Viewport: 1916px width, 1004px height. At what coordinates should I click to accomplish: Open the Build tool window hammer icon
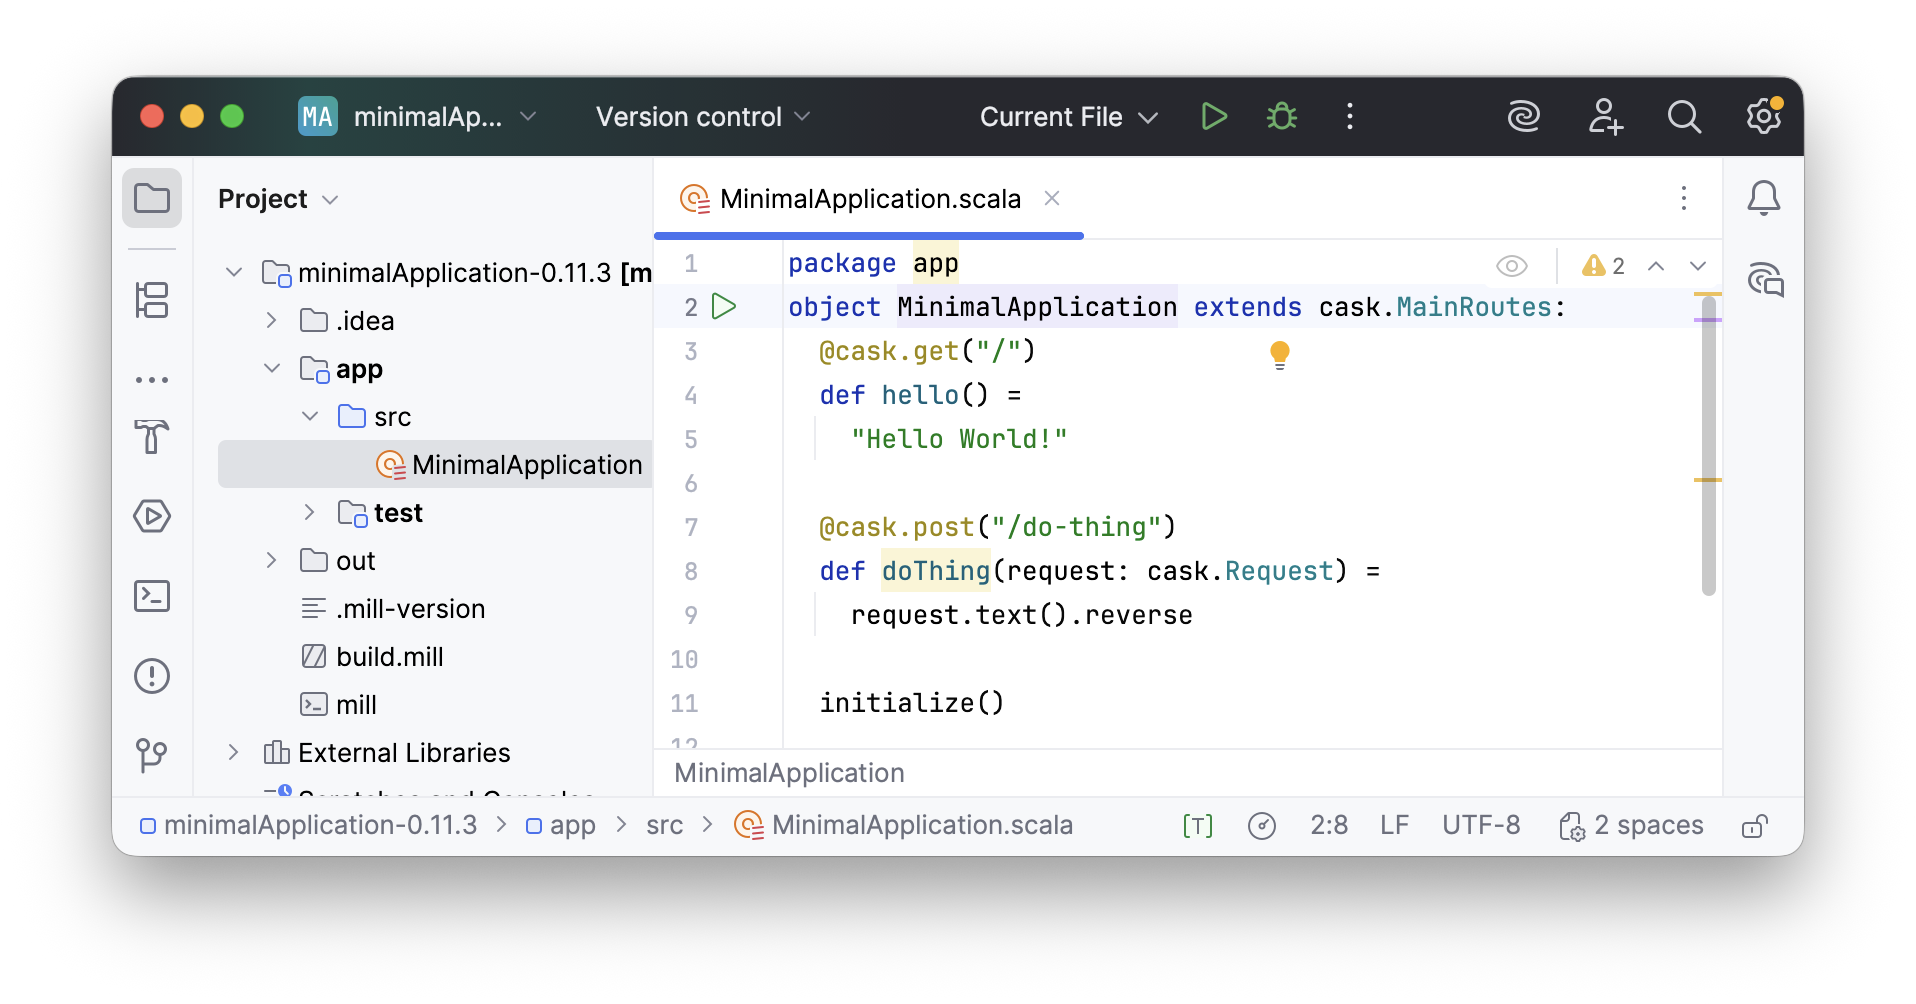pyautogui.click(x=152, y=438)
